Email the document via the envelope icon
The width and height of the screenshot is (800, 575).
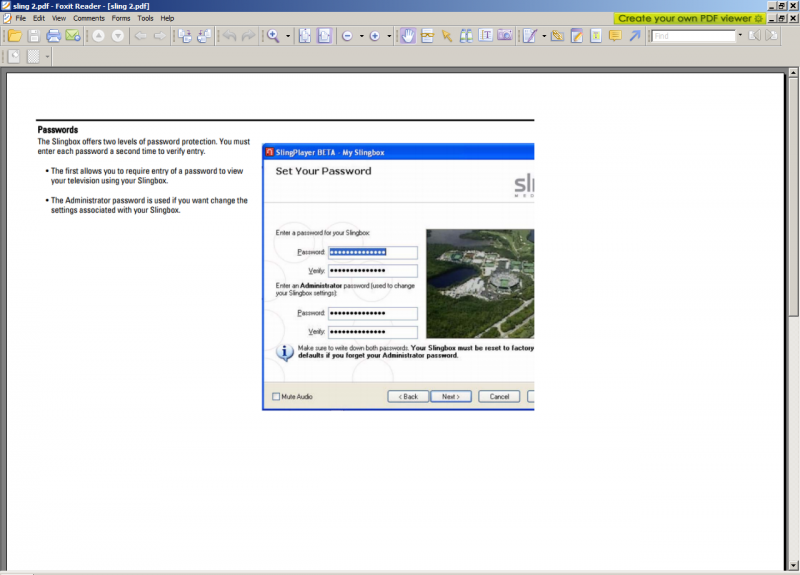pyautogui.click(x=72, y=36)
